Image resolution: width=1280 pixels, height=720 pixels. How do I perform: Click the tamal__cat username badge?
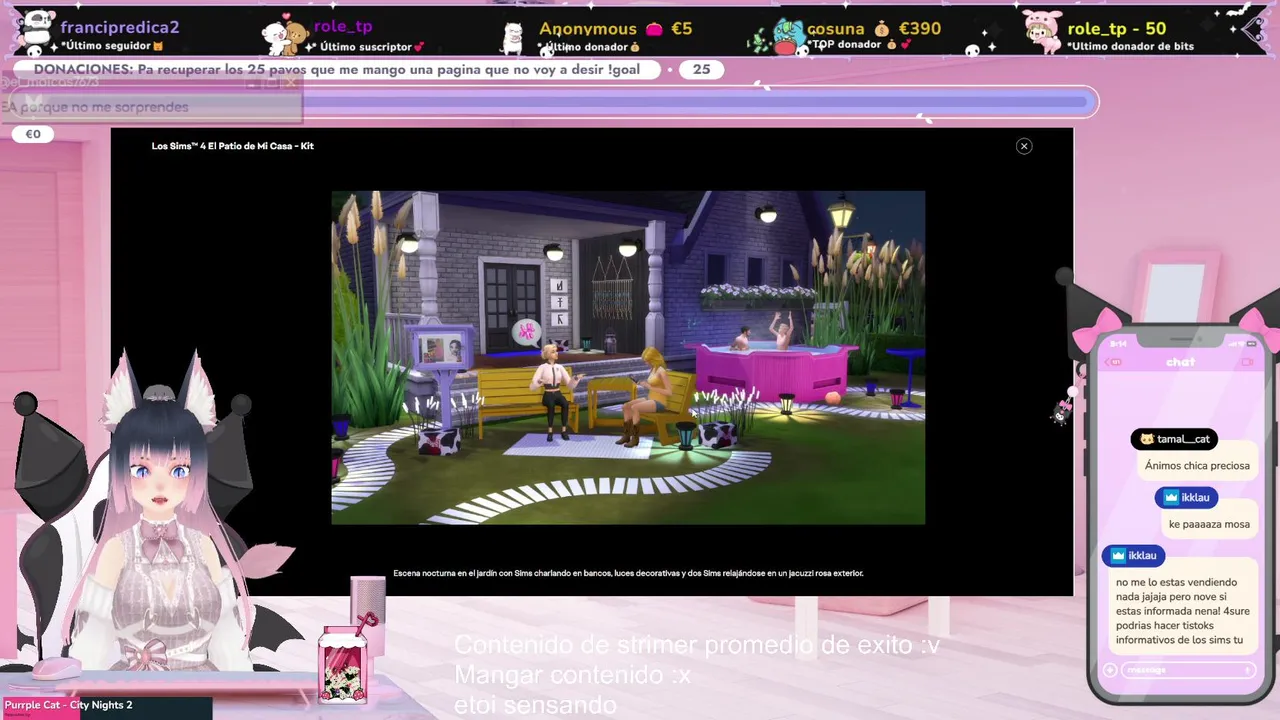pos(1174,439)
